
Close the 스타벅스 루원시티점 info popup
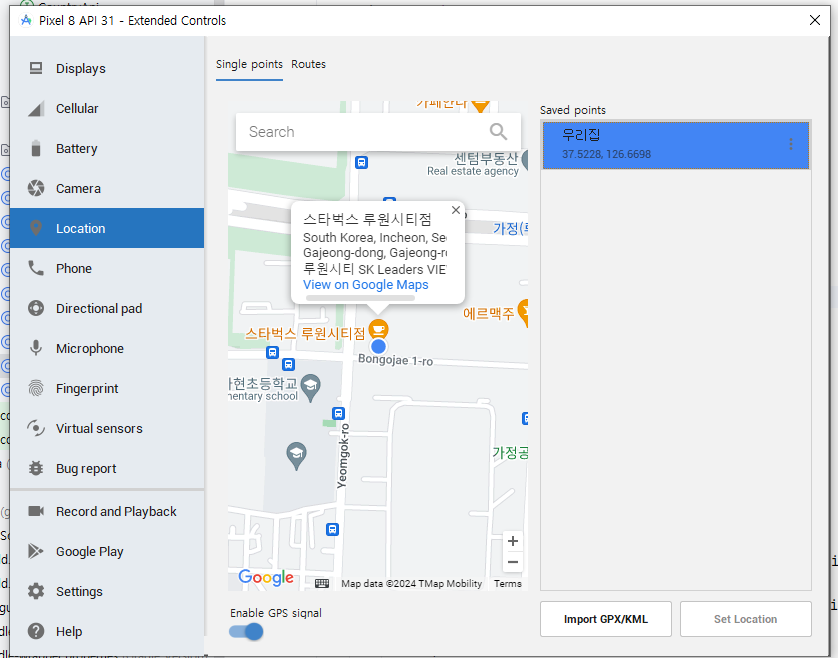tap(456, 210)
